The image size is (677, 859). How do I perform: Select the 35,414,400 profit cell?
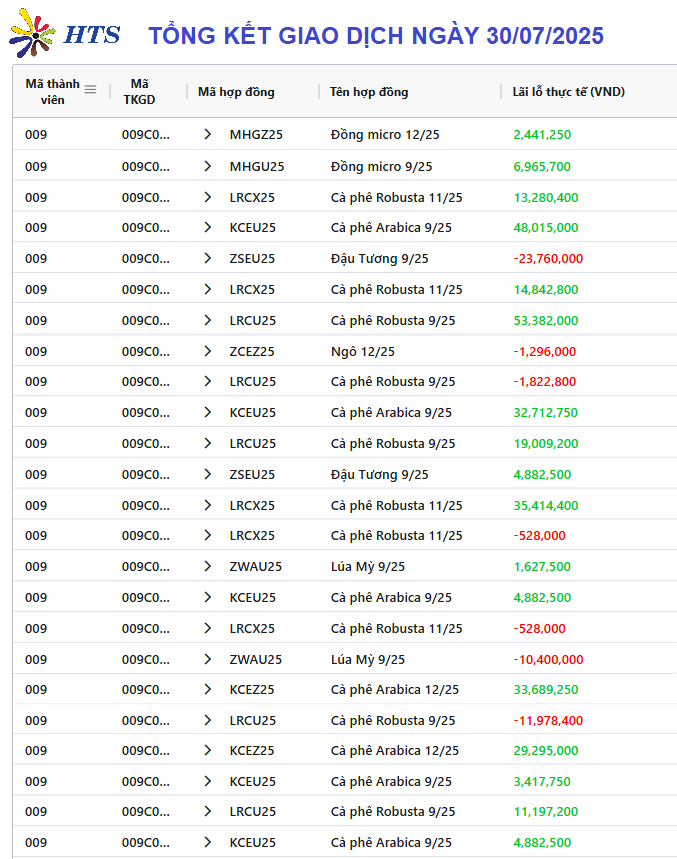click(x=546, y=506)
